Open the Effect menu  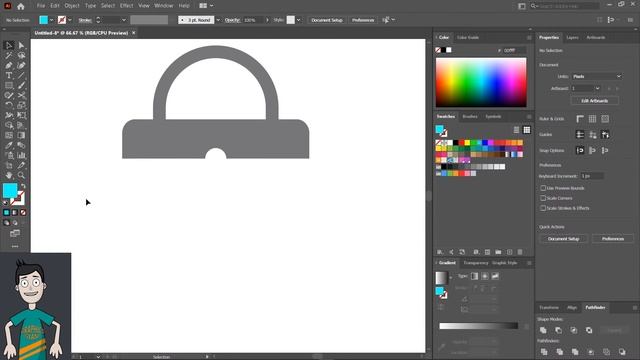[127, 6]
